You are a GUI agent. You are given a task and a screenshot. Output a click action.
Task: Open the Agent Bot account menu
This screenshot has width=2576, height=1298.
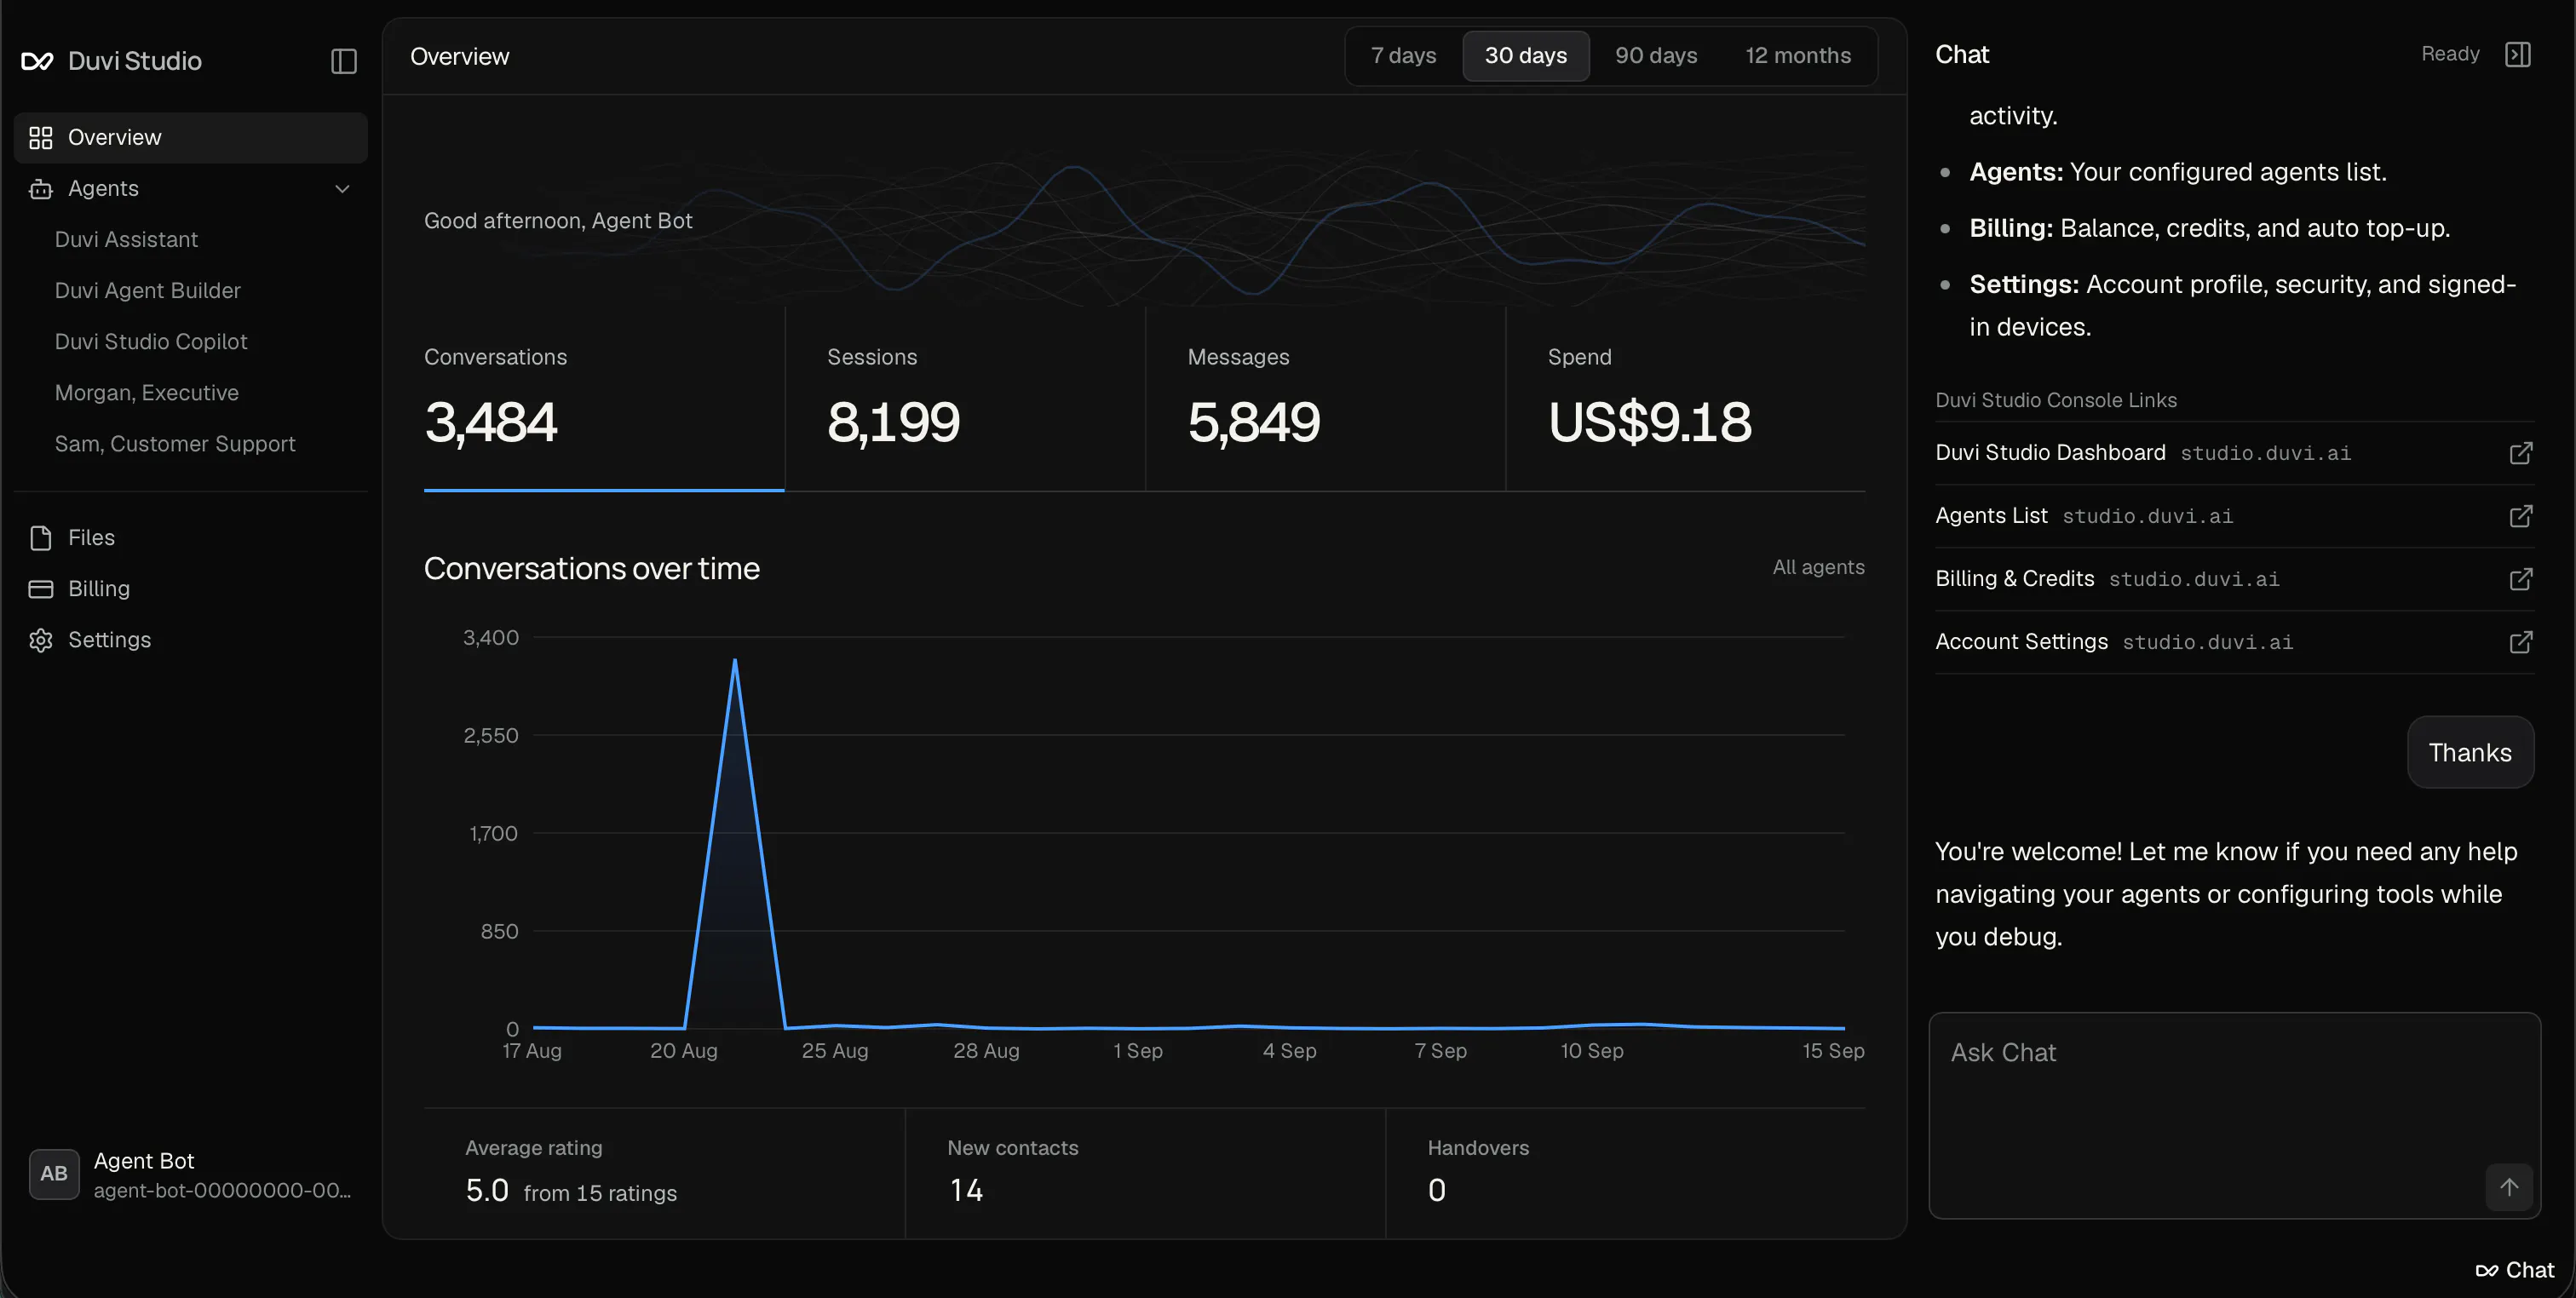click(x=191, y=1174)
